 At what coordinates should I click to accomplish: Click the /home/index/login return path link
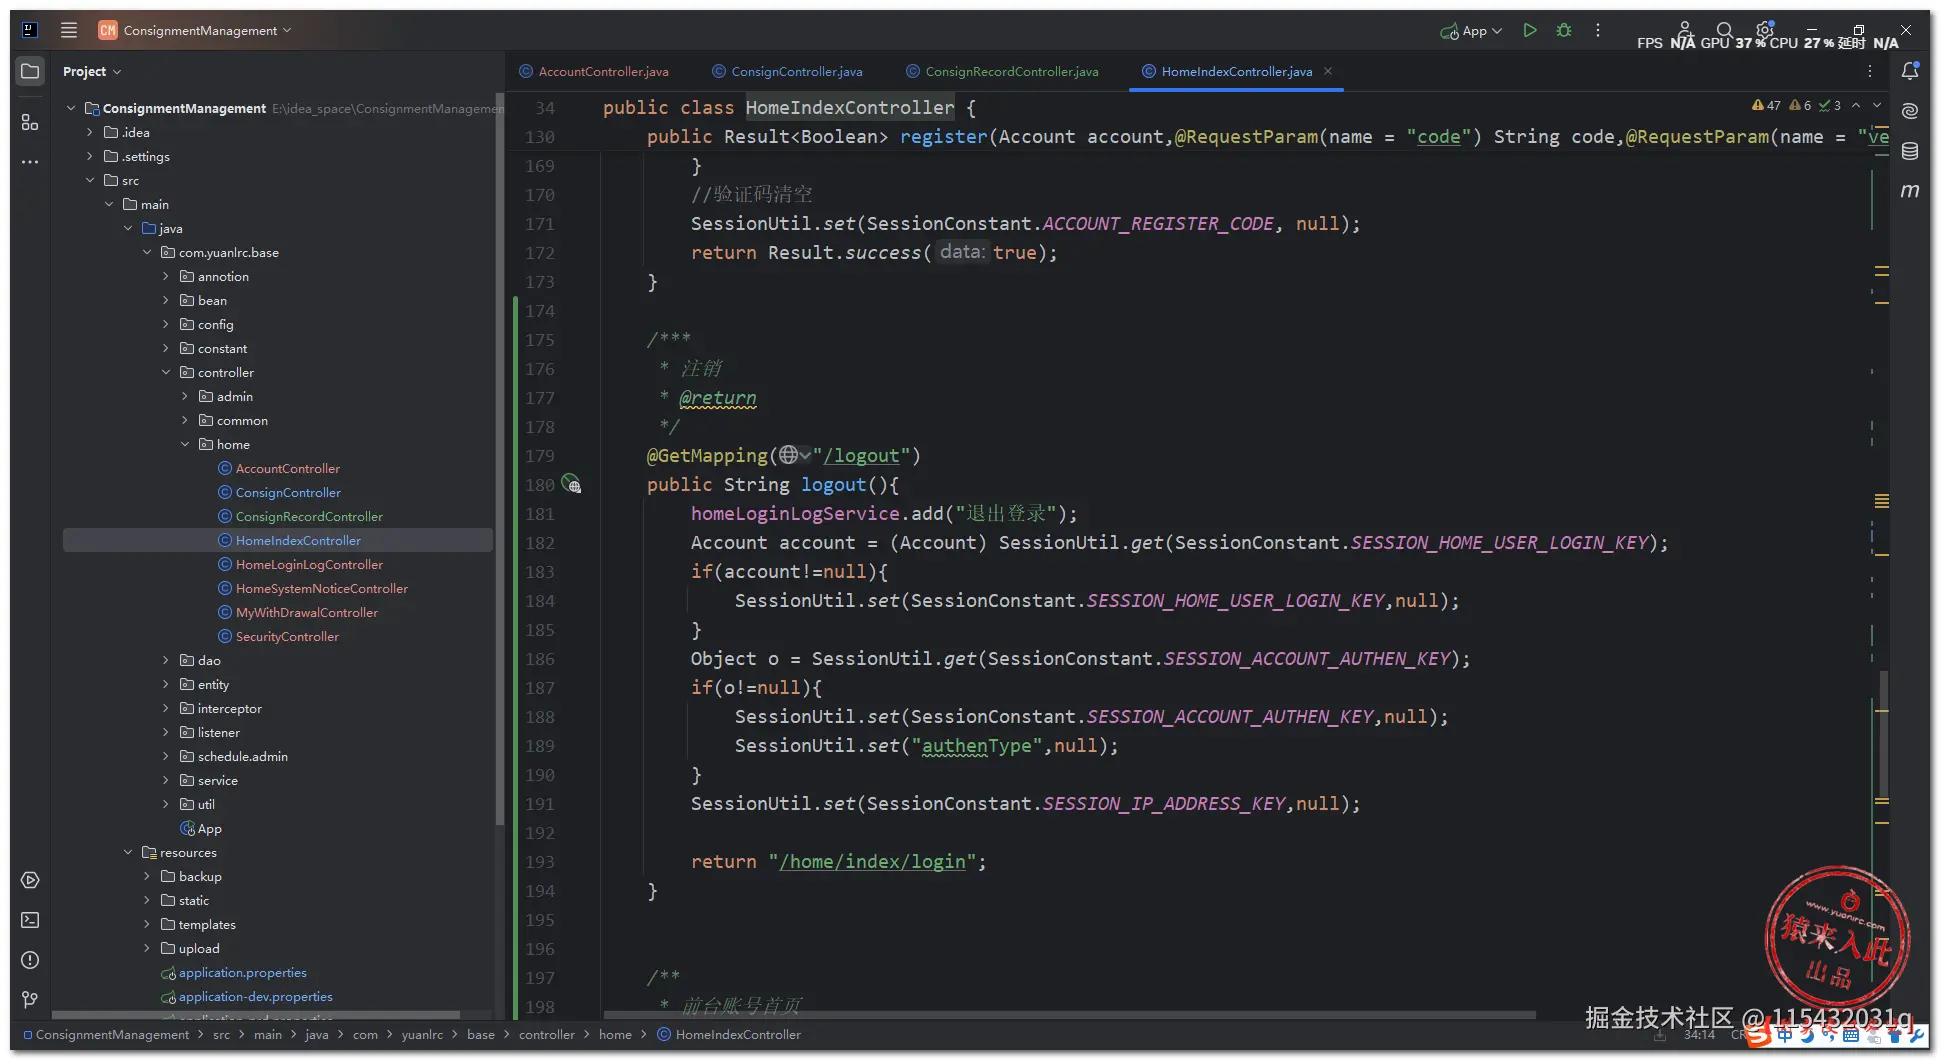pyautogui.click(x=872, y=861)
